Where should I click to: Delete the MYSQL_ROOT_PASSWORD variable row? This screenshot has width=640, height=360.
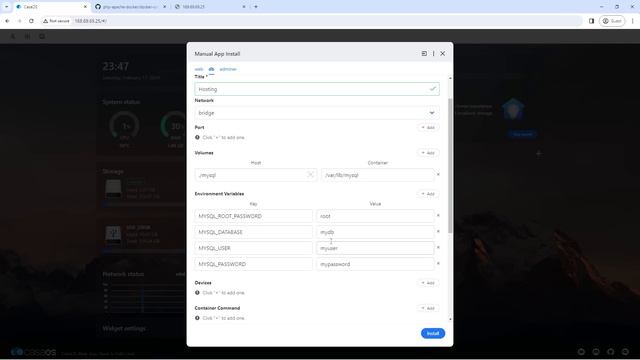tap(438, 216)
